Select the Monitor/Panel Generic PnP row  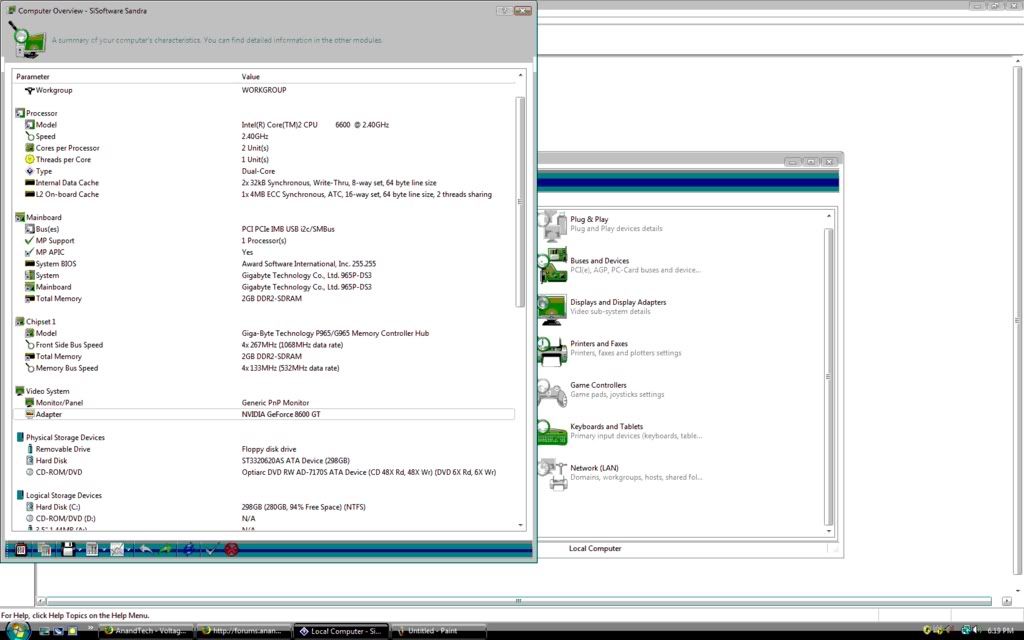pyautogui.click(x=264, y=403)
